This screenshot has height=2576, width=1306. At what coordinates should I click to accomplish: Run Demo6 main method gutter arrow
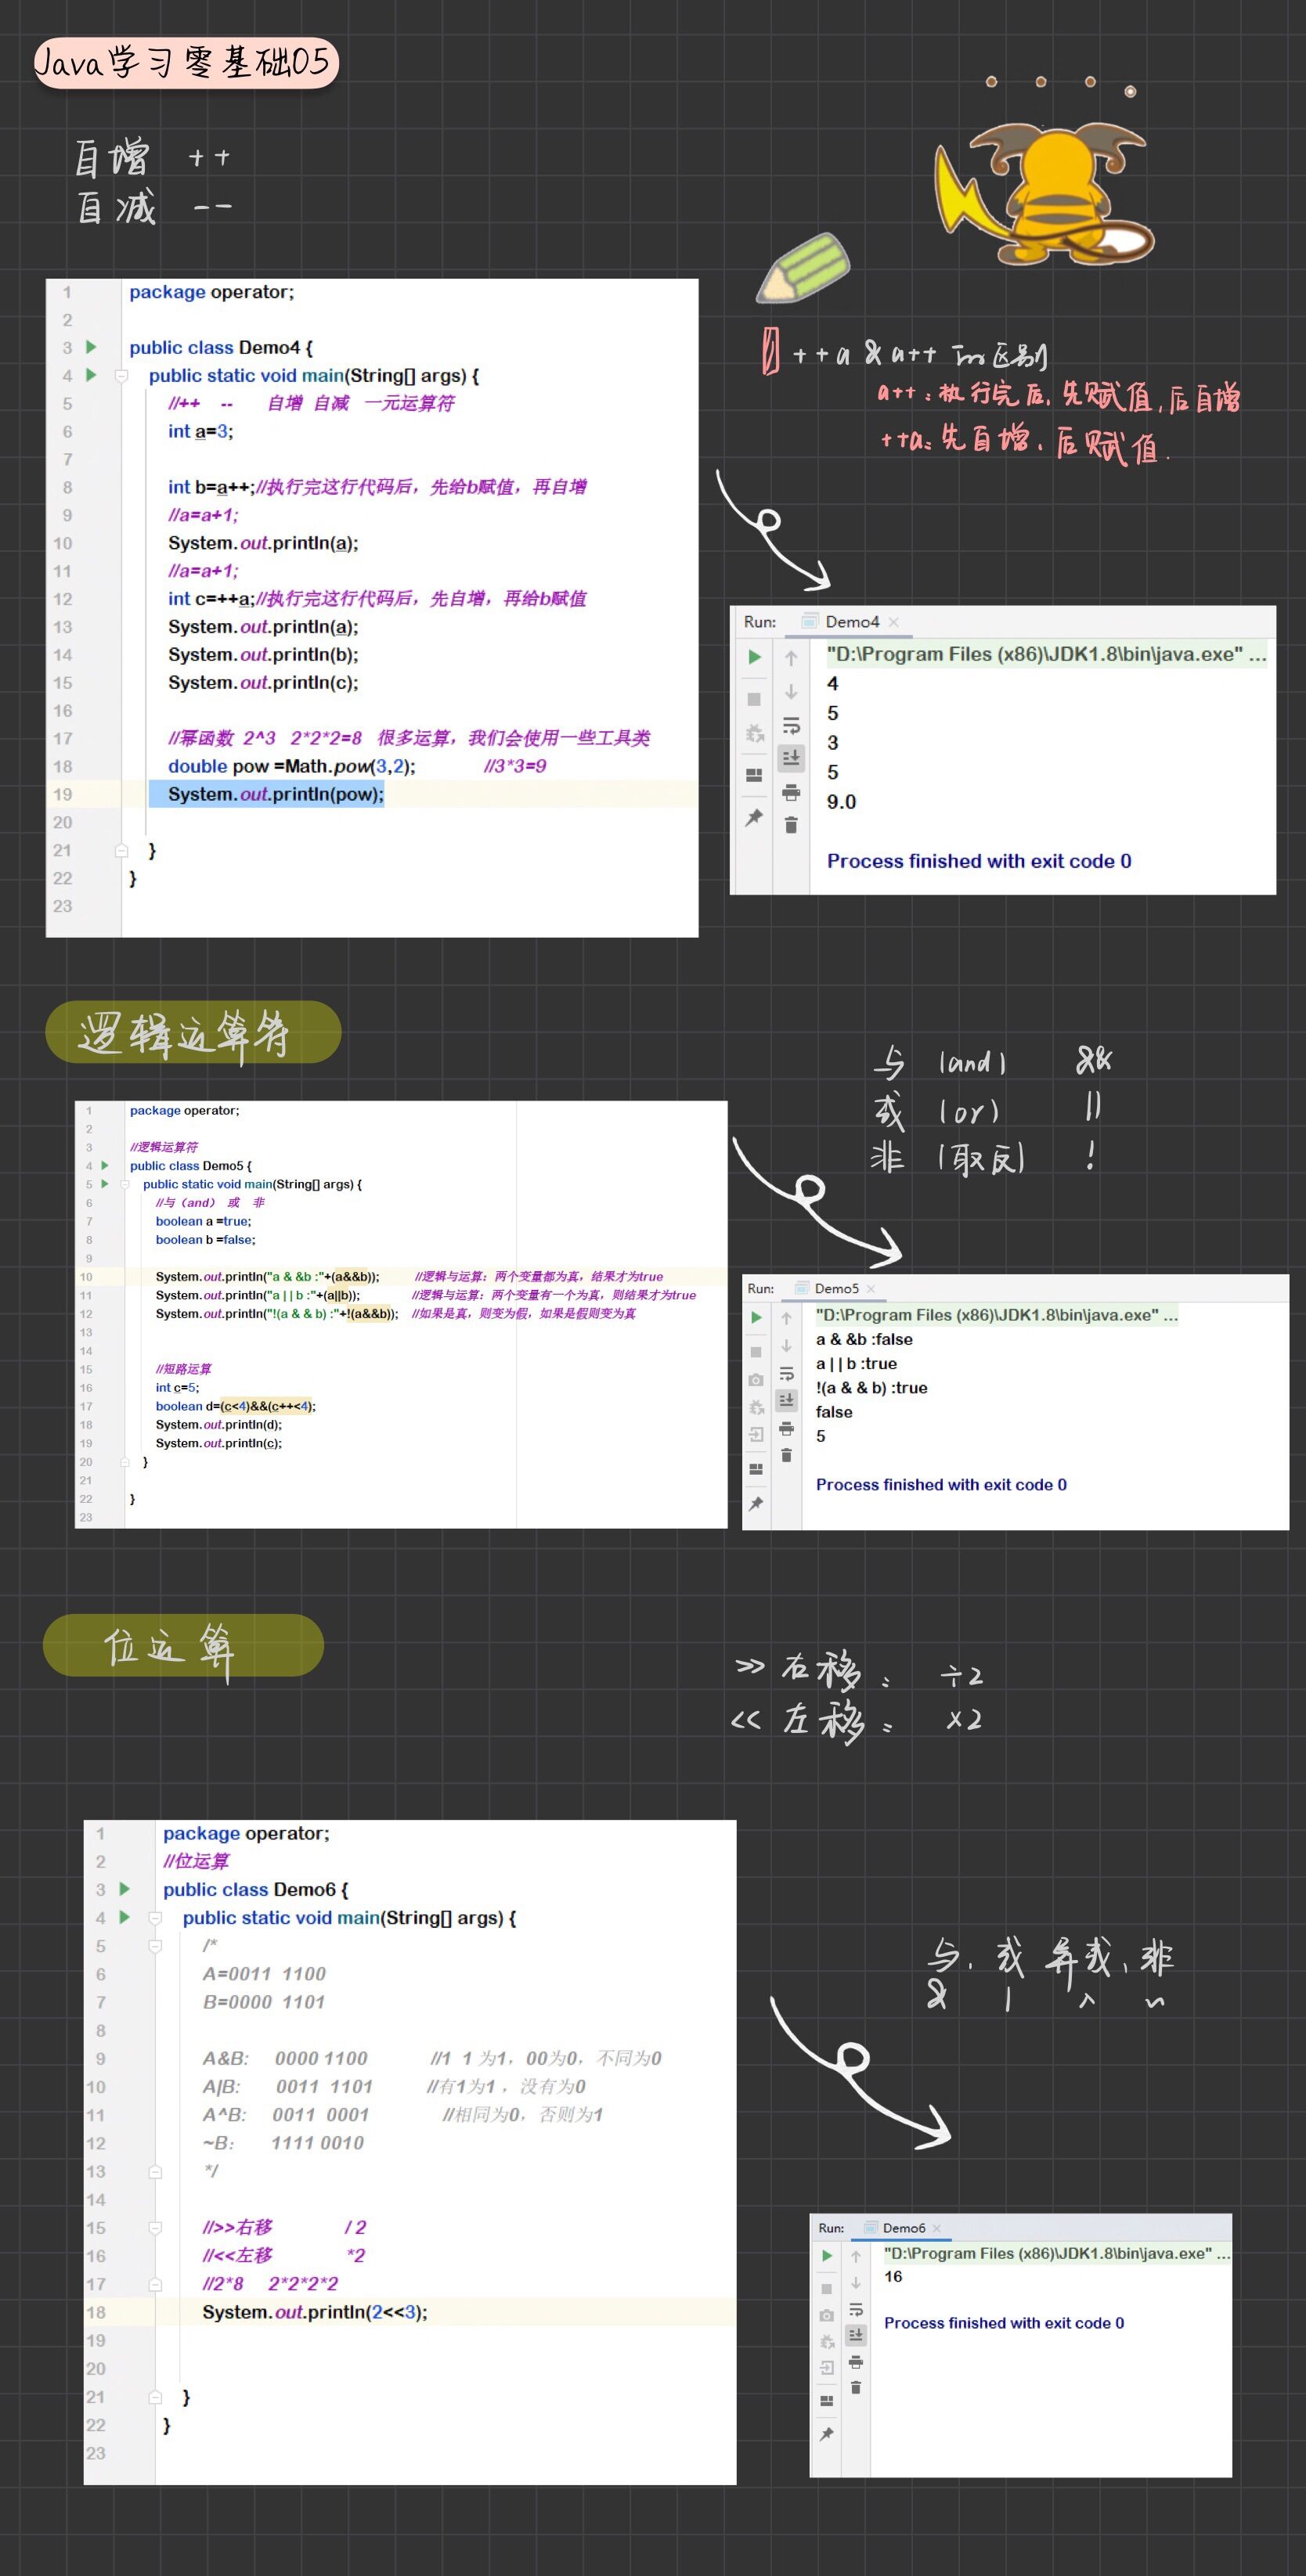coord(125,1917)
